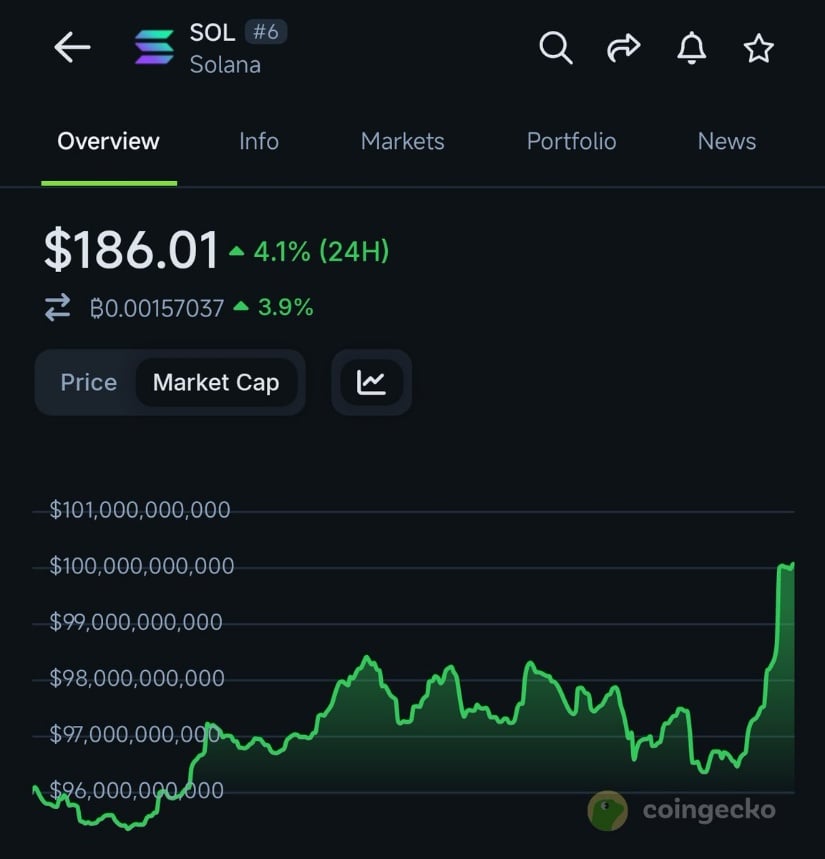
Task: Tap the CoinGecko gecko logo
Action: (x=608, y=811)
